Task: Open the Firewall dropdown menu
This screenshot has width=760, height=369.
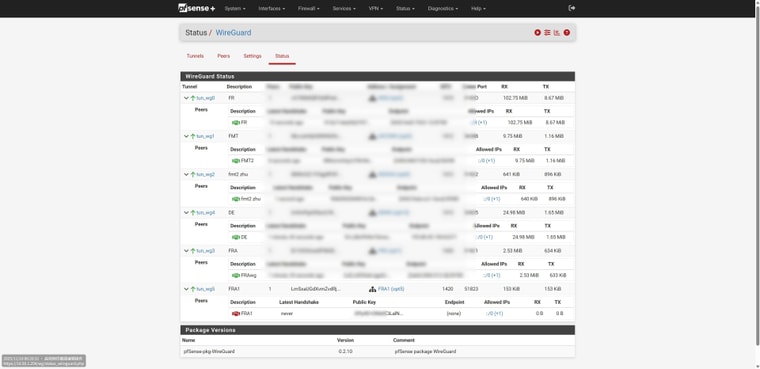Action: click(308, 9)
